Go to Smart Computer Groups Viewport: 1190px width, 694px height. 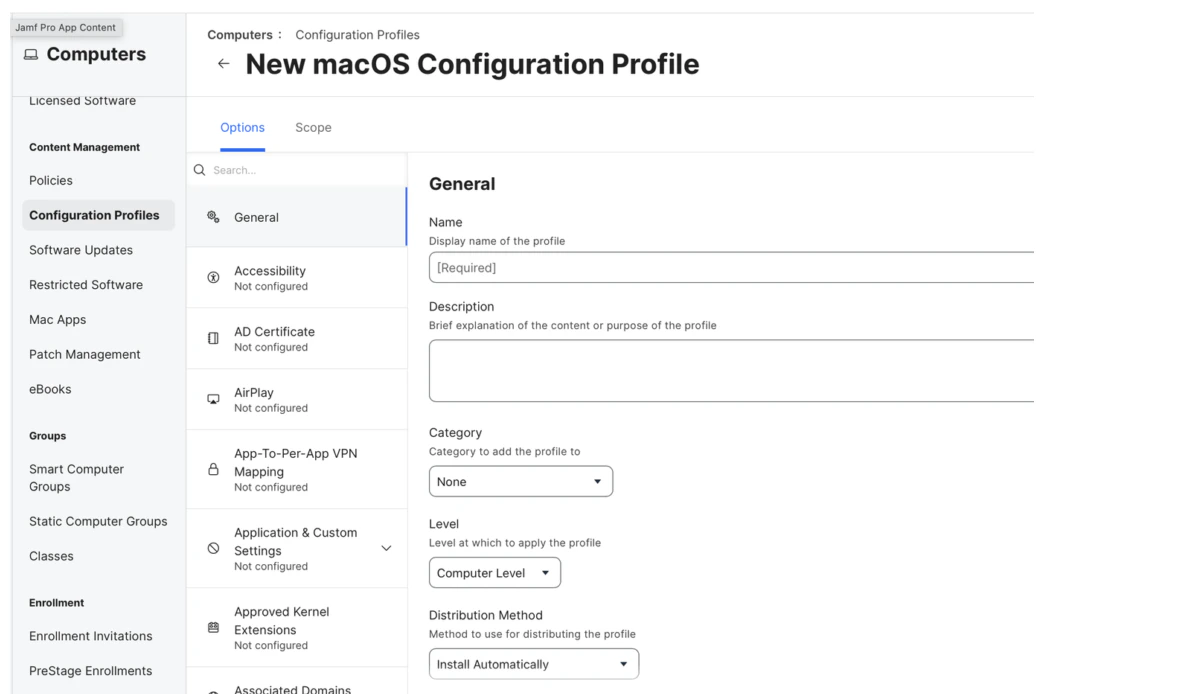click(77, 478)
